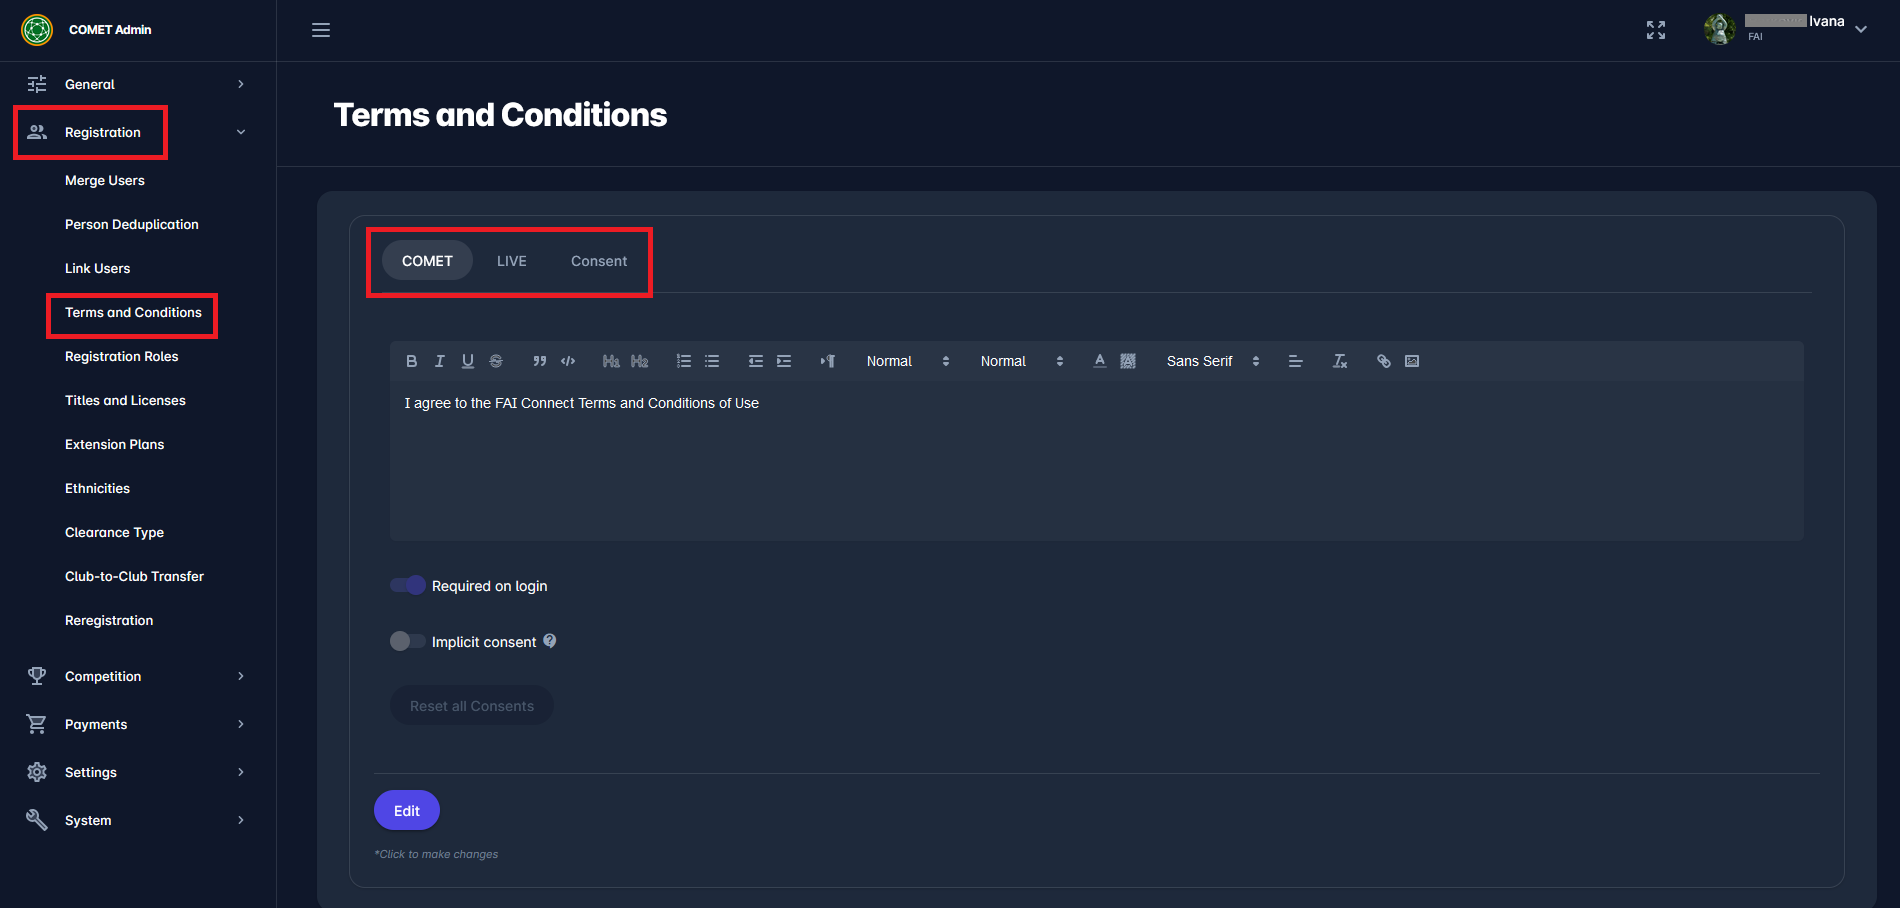1900x908 pixels.
Task: Remove formatting with the clear formatting tool
Action: pos(1339,361)
